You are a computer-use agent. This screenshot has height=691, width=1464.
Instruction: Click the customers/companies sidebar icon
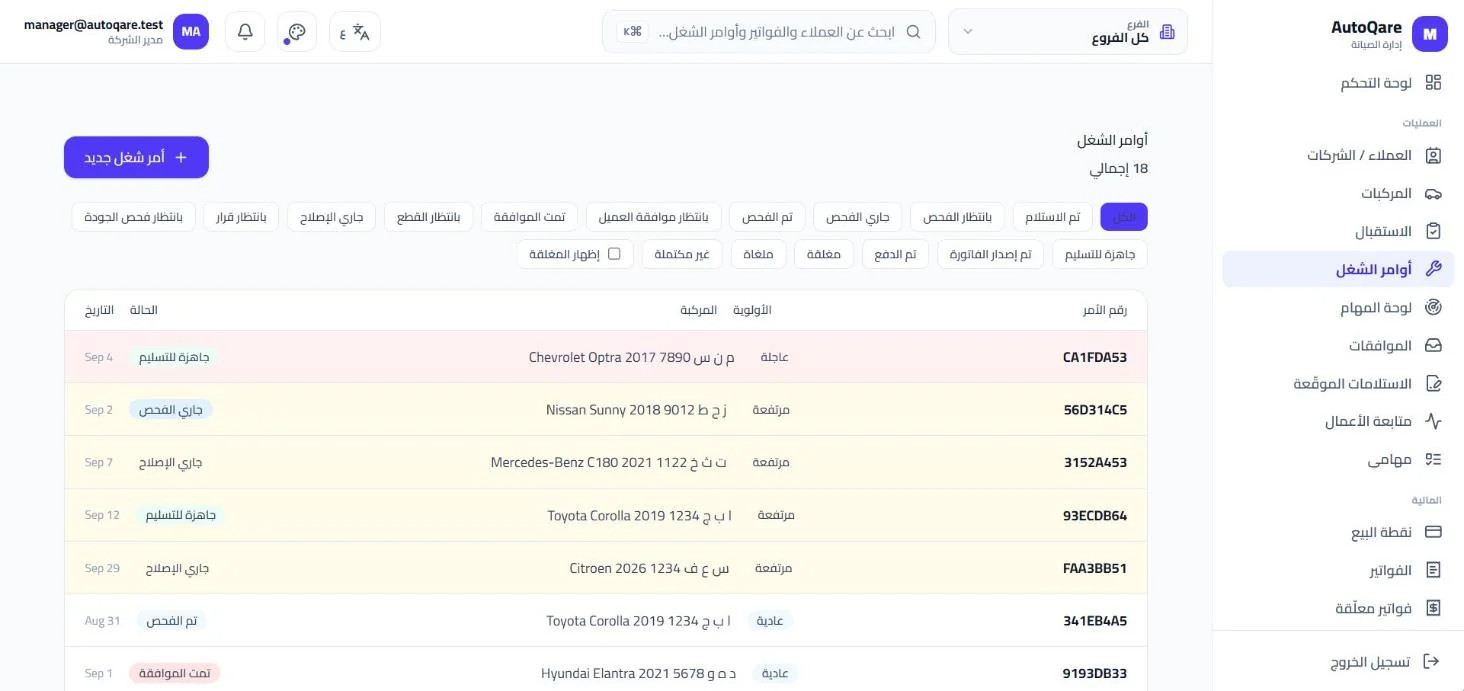[1433, 156]
